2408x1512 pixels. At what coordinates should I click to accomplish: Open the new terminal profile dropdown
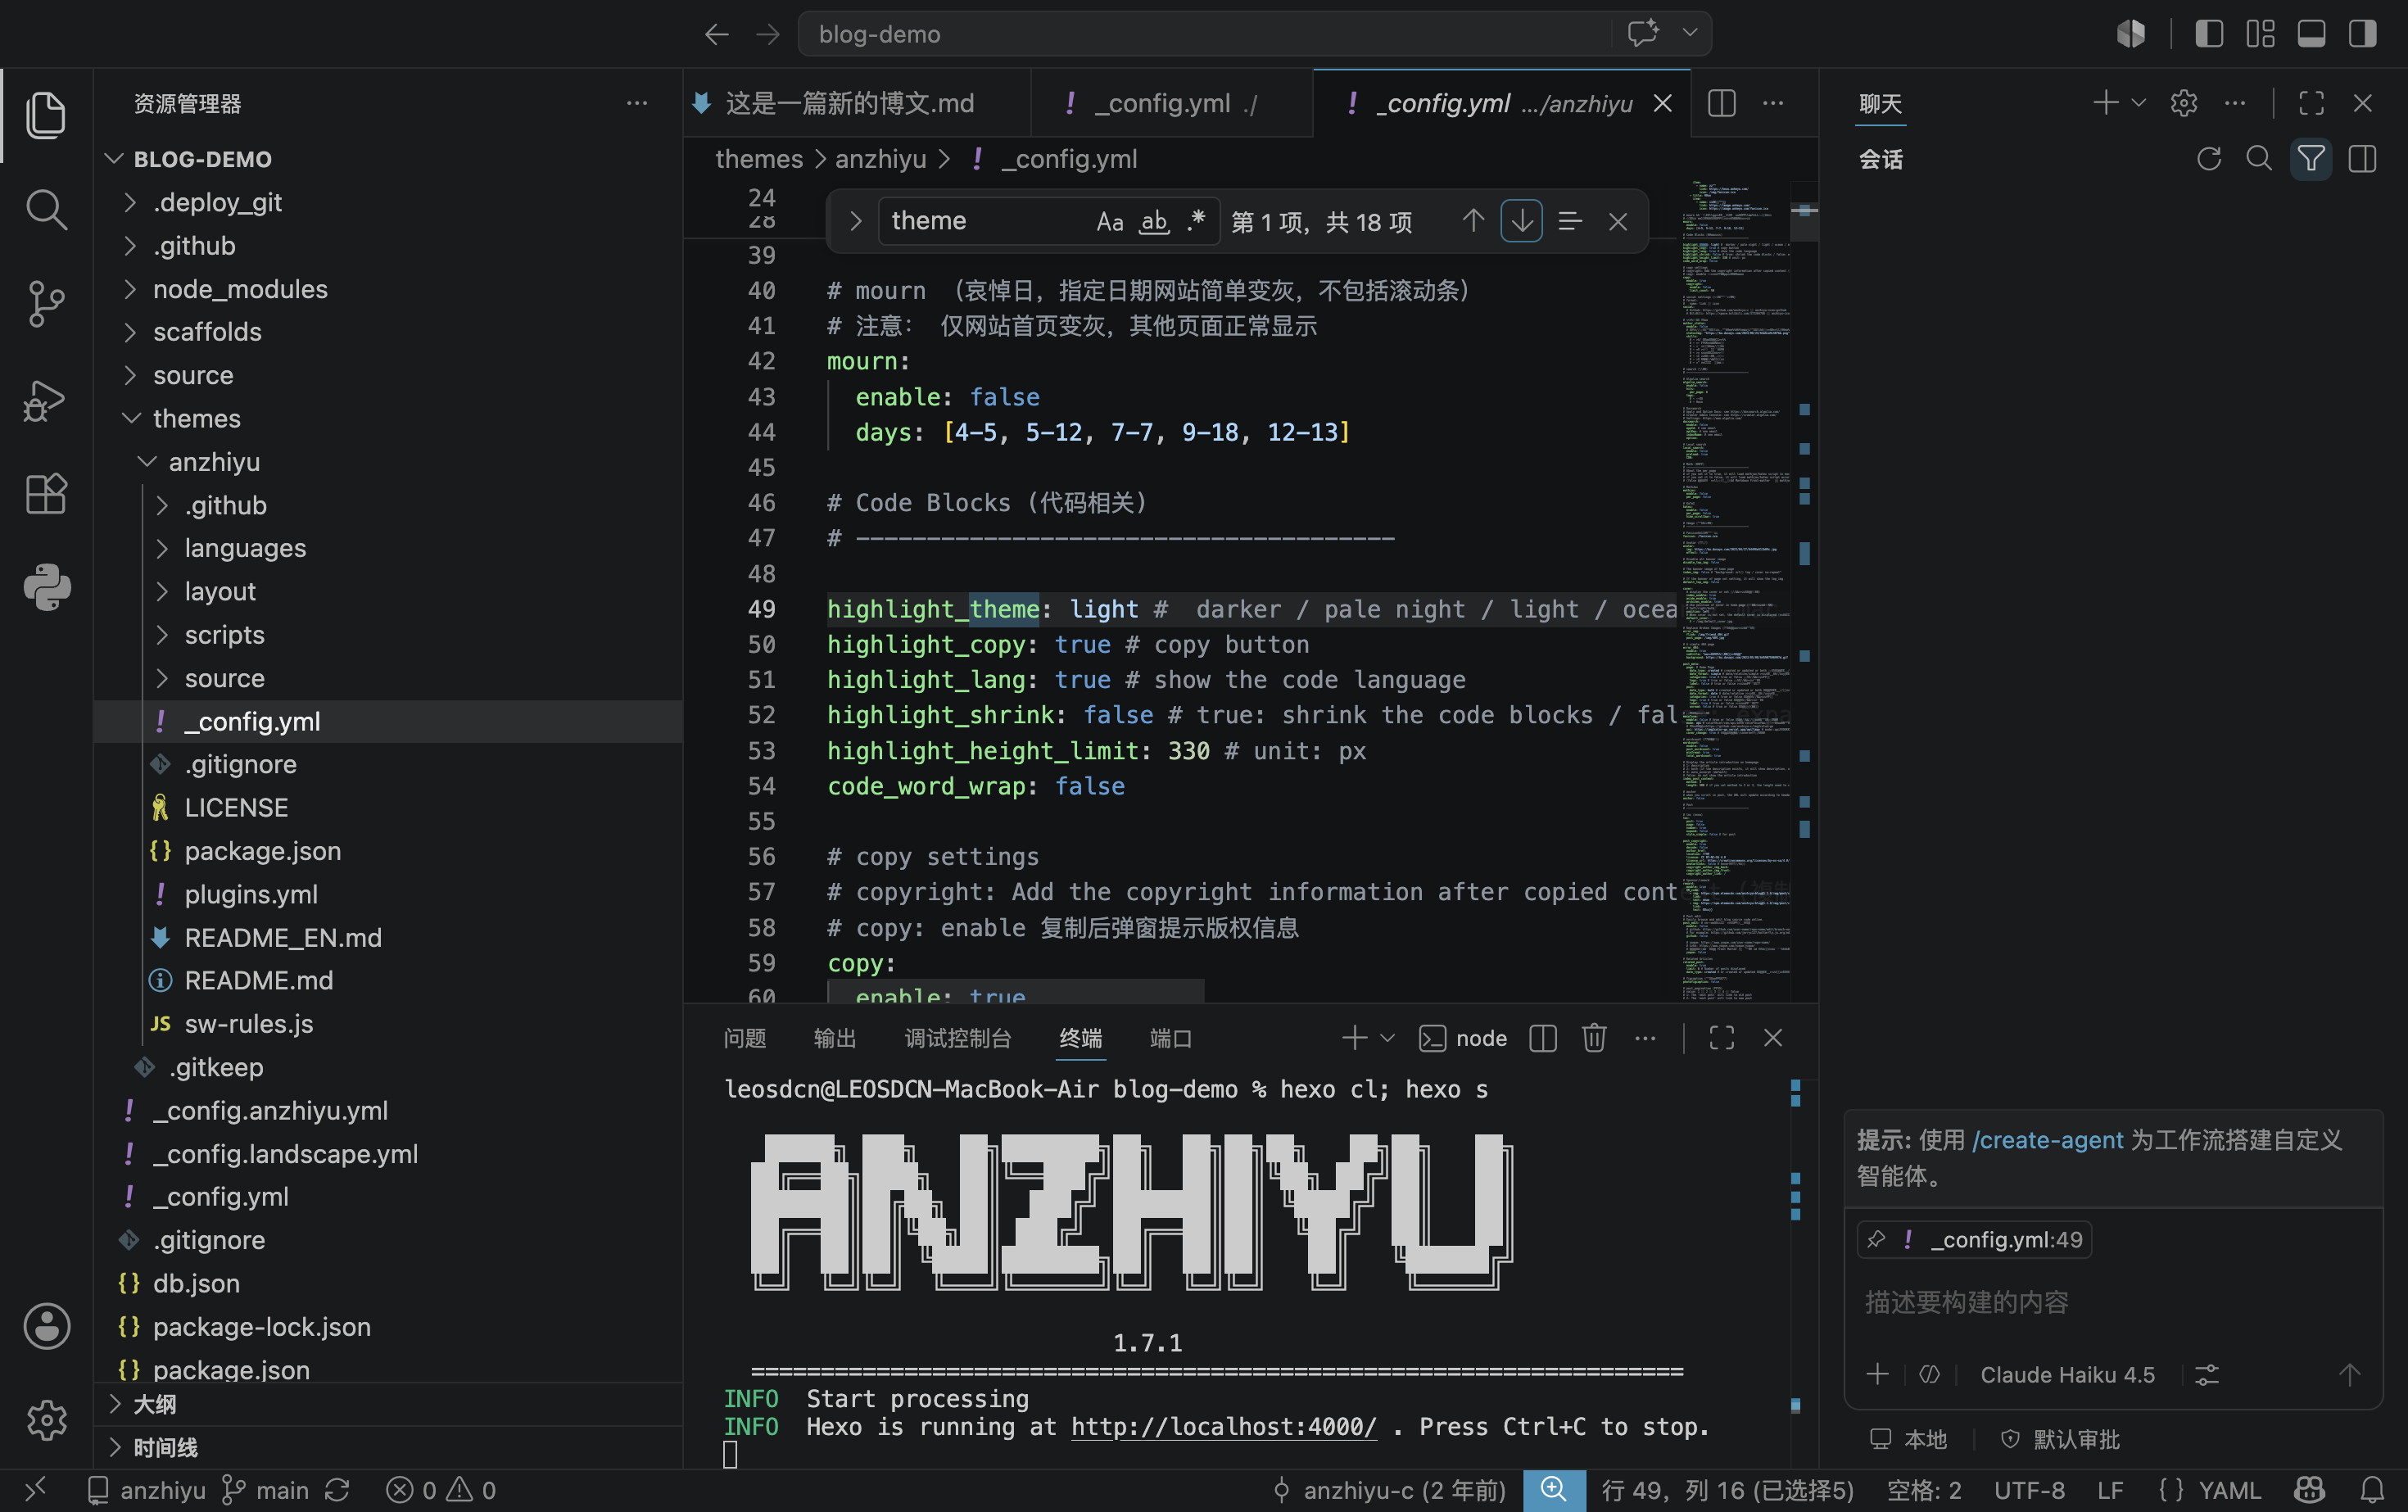point(1387,1038)
